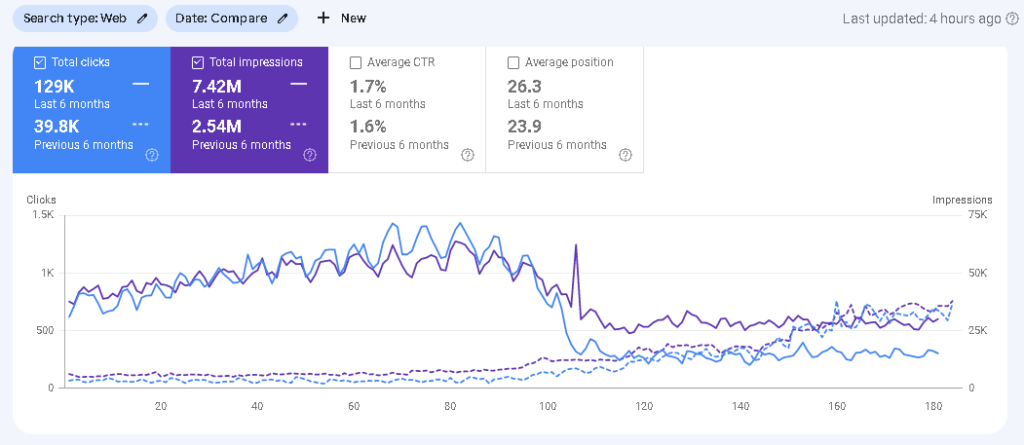Click the pencil icon on Date: Compare chip
Image resolution: width=1024 pixels, height=445 pixels.
click(x=283, y=18)
